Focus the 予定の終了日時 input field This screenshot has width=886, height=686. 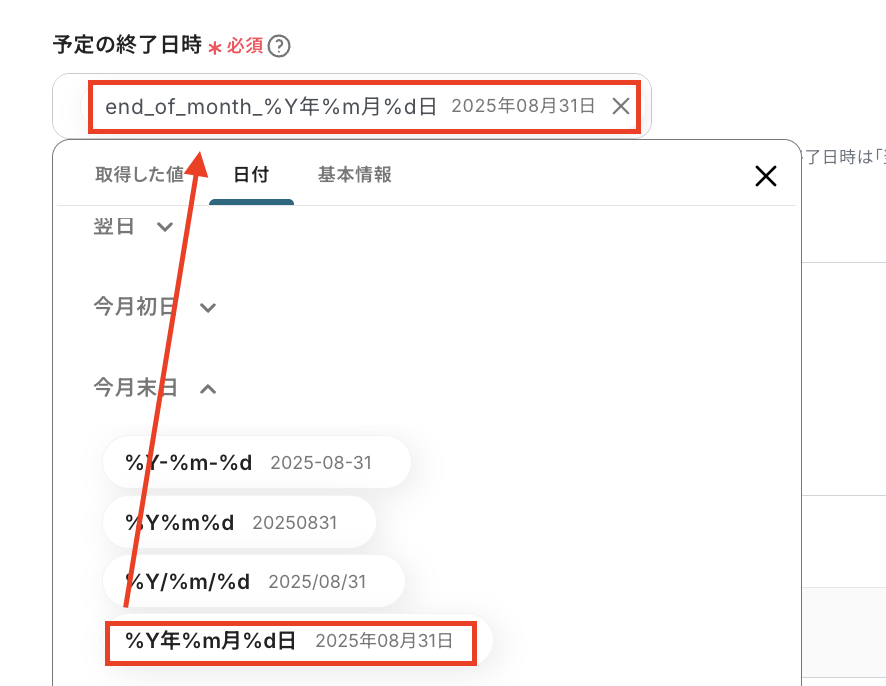tap(351, 106)
